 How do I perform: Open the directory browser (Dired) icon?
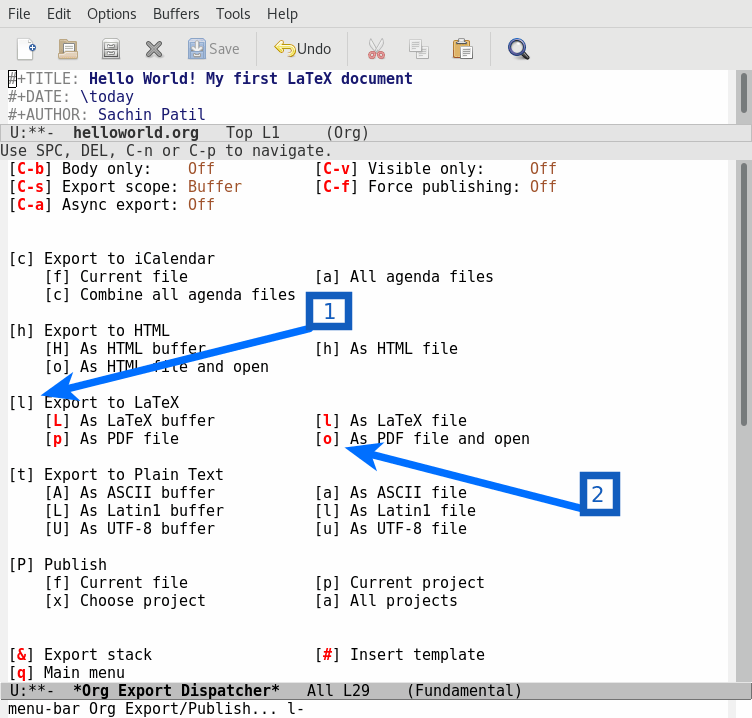pyautogui.click(x=111, y=48)
